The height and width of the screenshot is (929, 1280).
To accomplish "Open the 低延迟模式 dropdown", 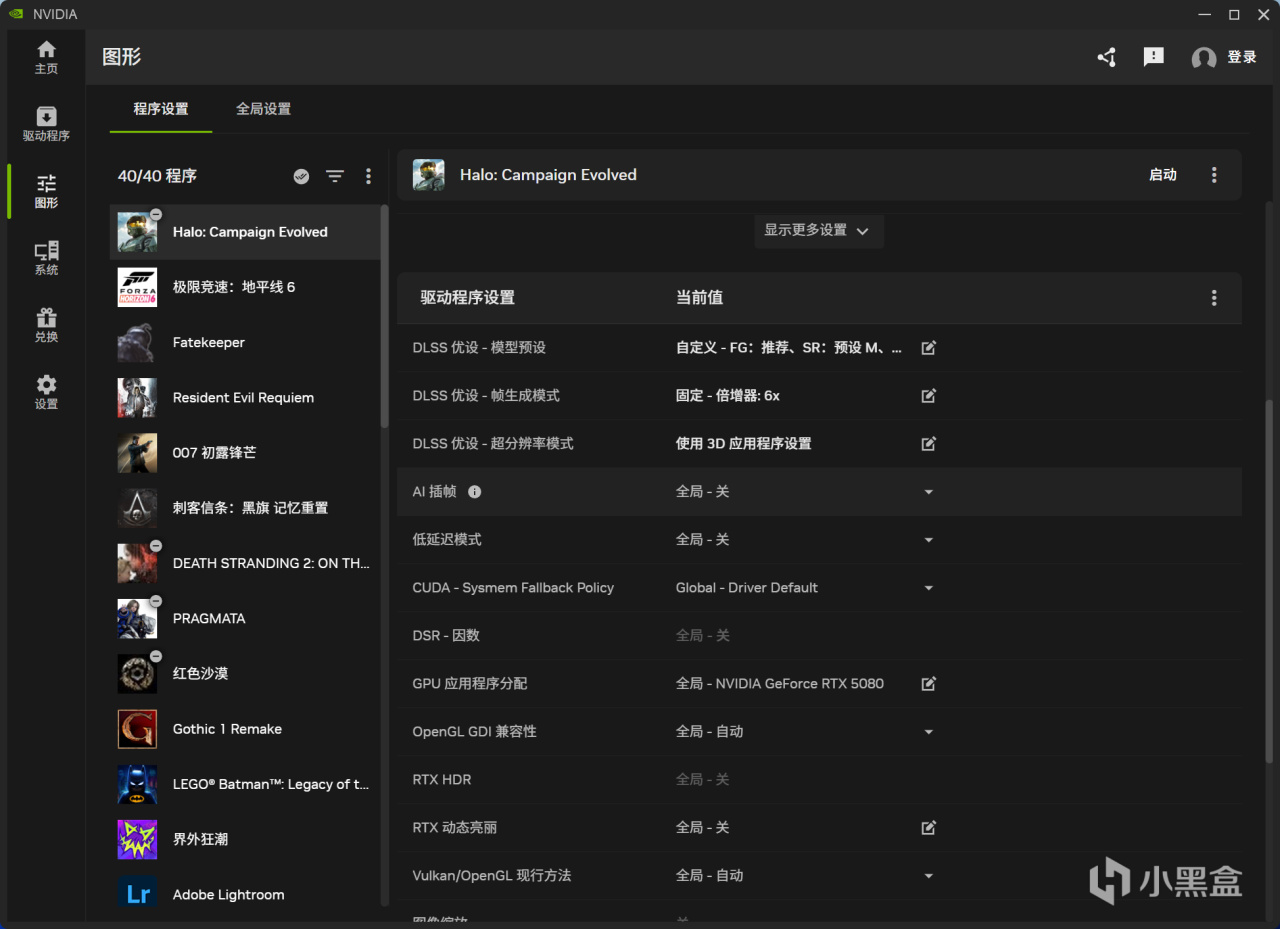I will 929,540.
